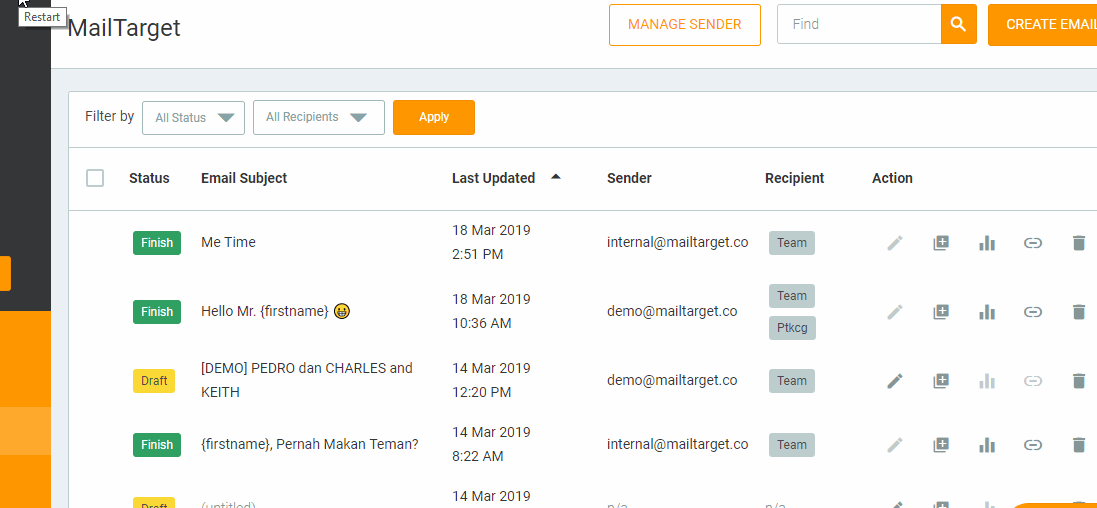Click stats icon of [DEMO] PEDRO draft

[x=987, y=381]
